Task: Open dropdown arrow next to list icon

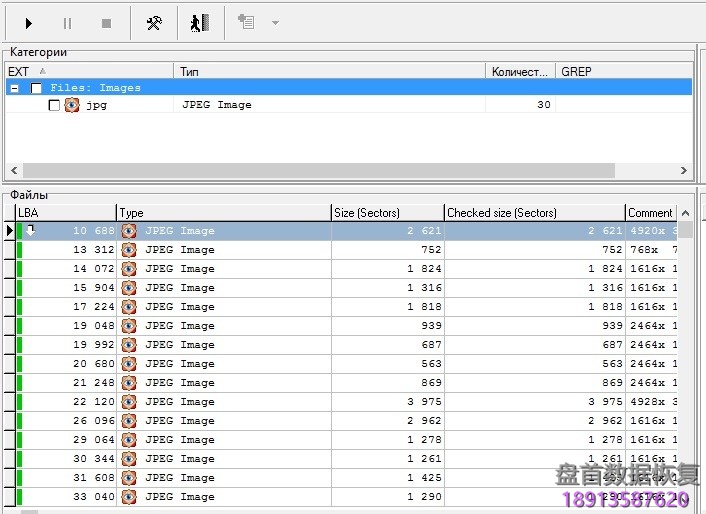Action: tap(276, 23)
